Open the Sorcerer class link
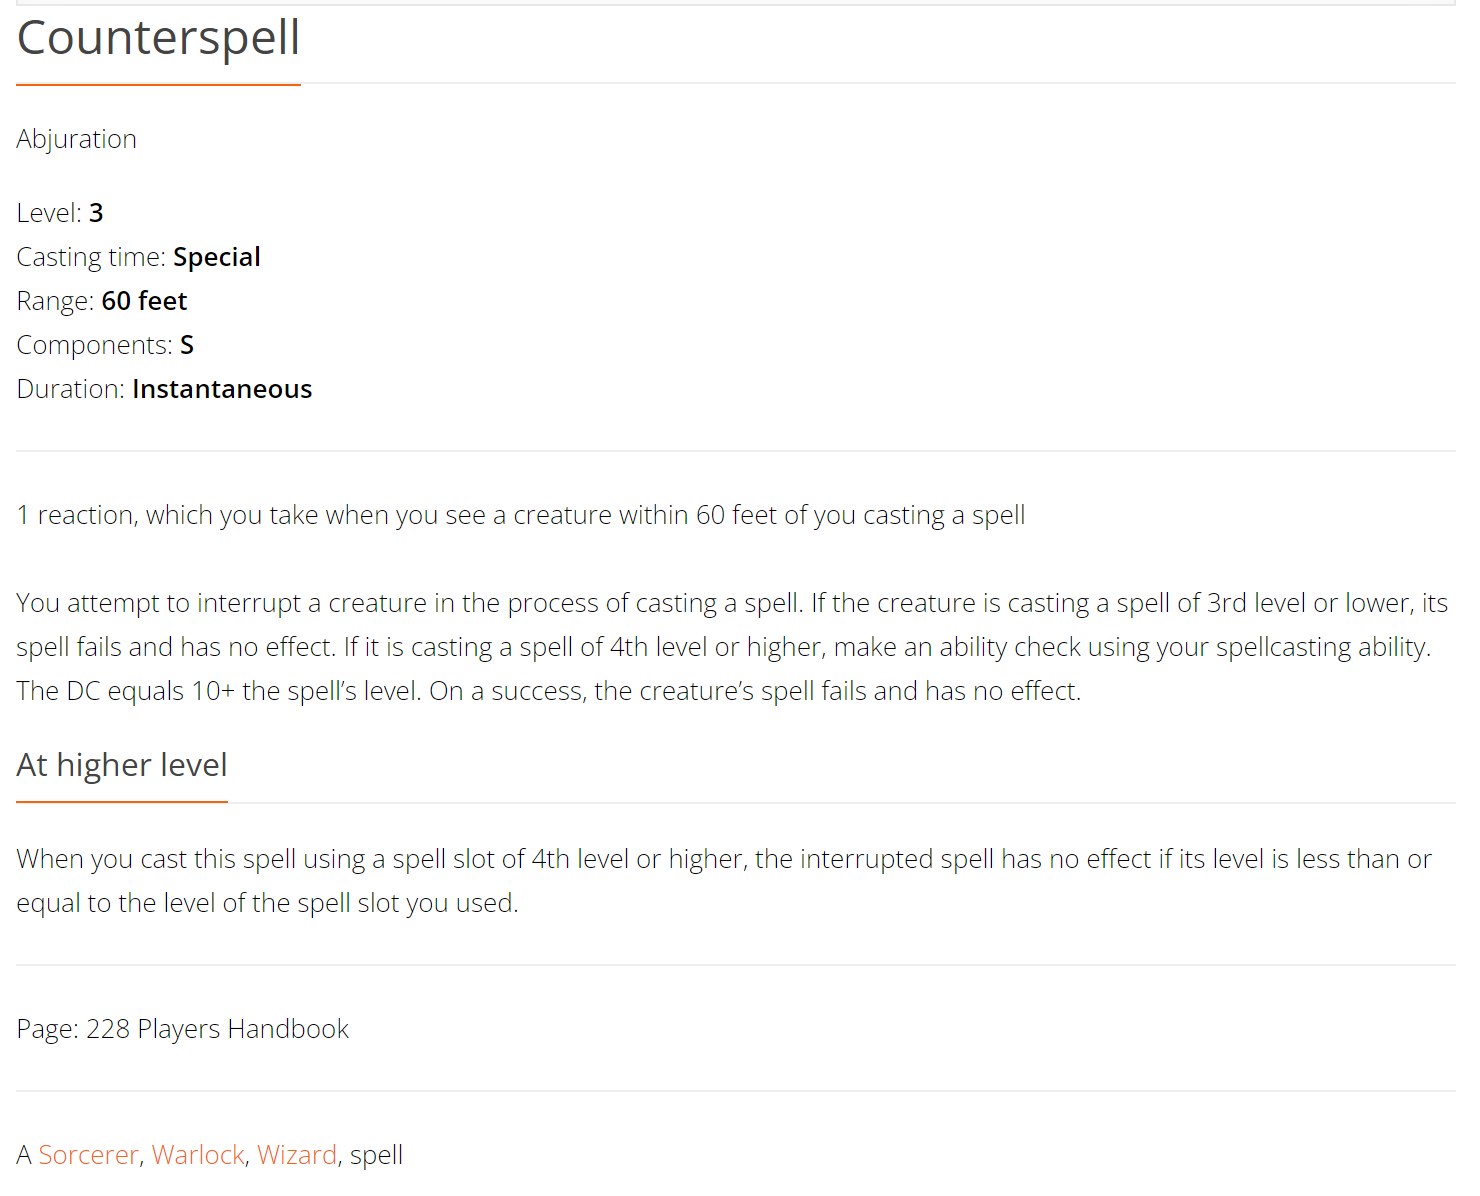The height and width of the screenshot is (1196, 1480). click(88, 1155)
